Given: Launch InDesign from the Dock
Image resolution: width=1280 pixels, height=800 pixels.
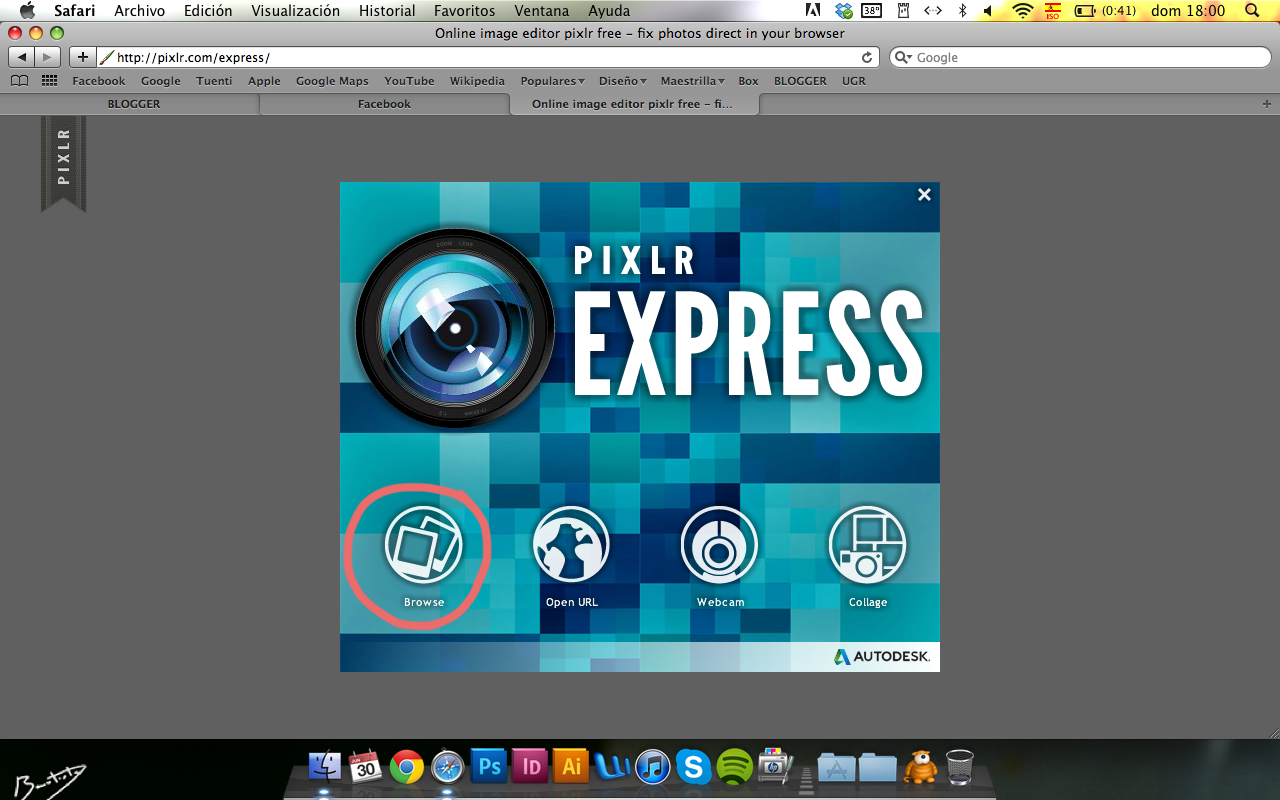Looking at the screenshot, I should pyautogui.click(x=530, y=767).
